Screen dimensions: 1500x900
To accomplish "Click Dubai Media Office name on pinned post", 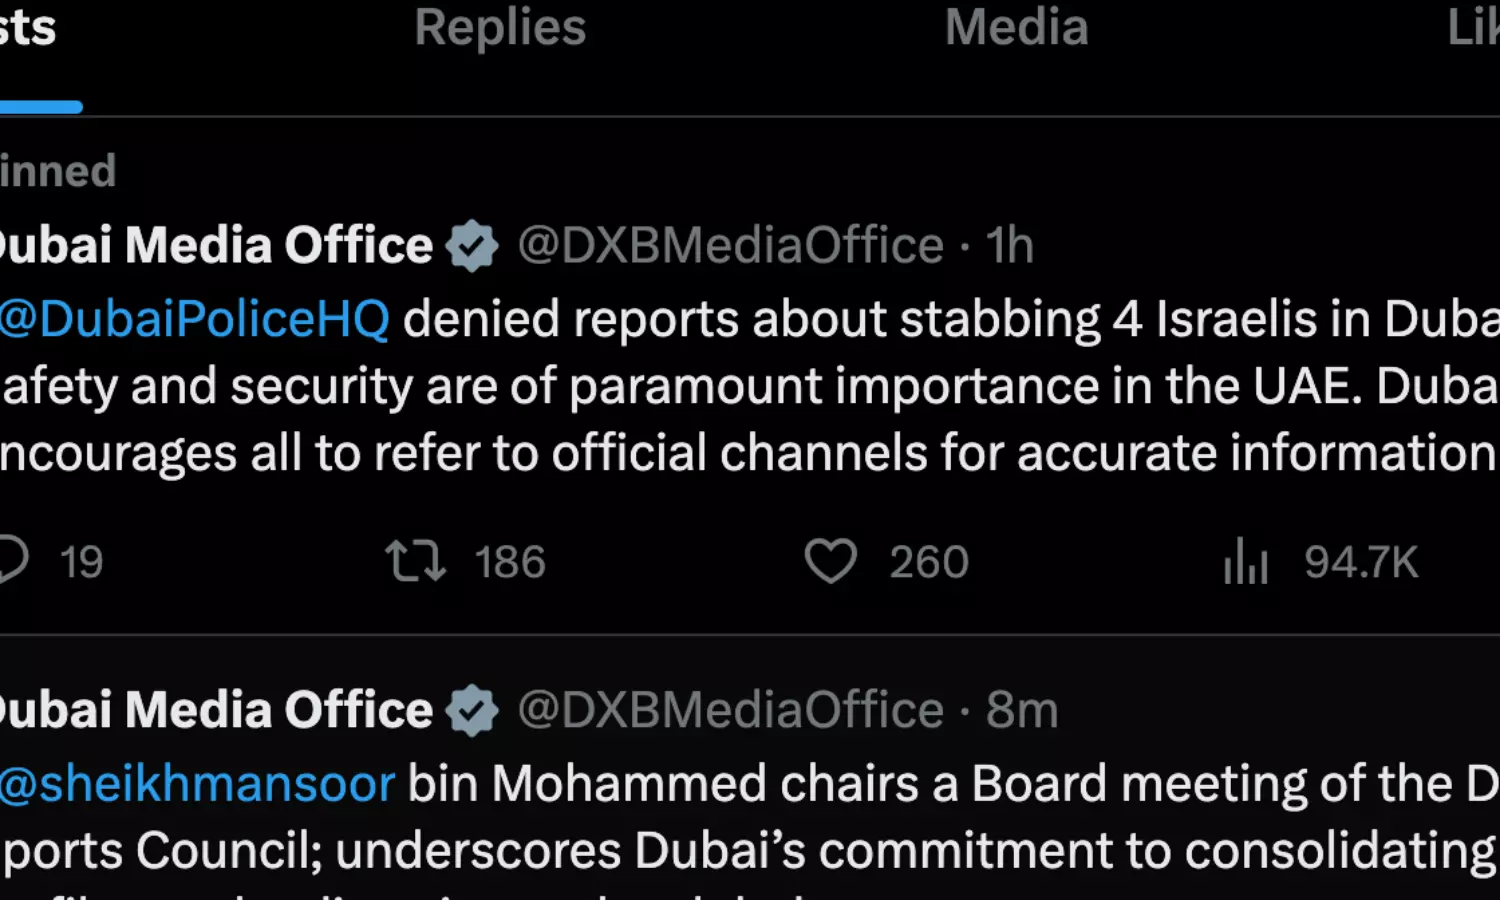I will click(x=216, y=246).
